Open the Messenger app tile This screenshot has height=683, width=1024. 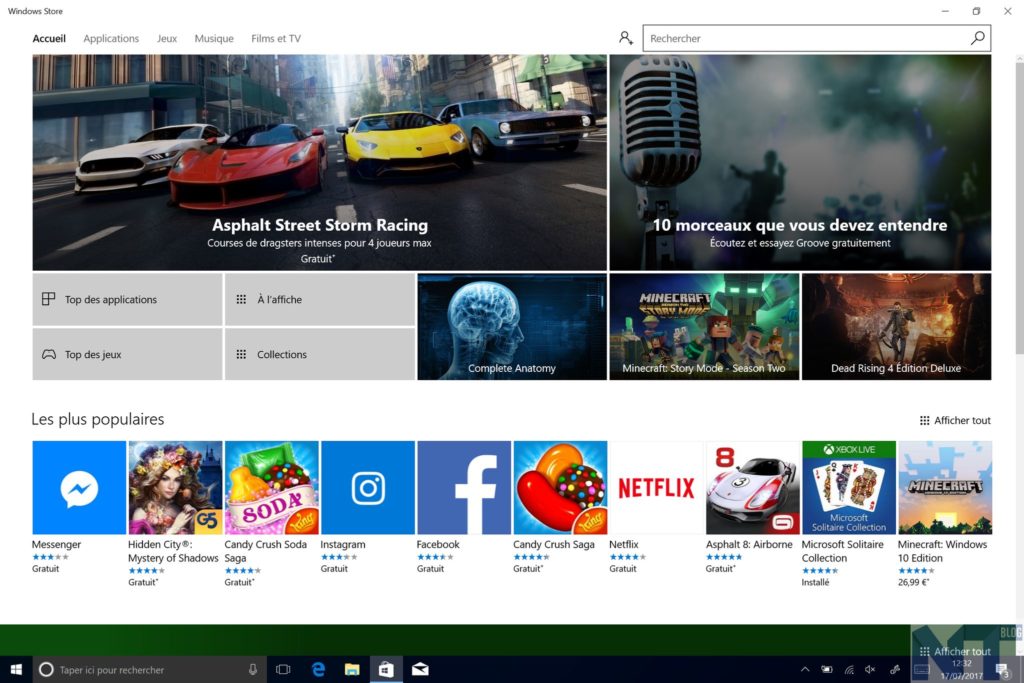78,488
